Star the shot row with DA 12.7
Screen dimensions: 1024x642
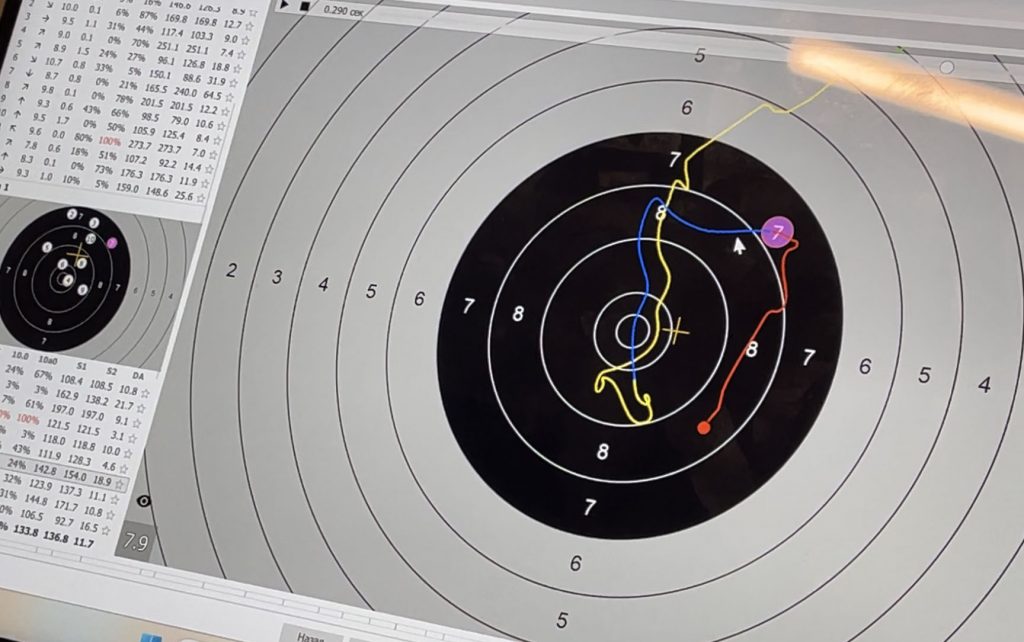[250, 24]
